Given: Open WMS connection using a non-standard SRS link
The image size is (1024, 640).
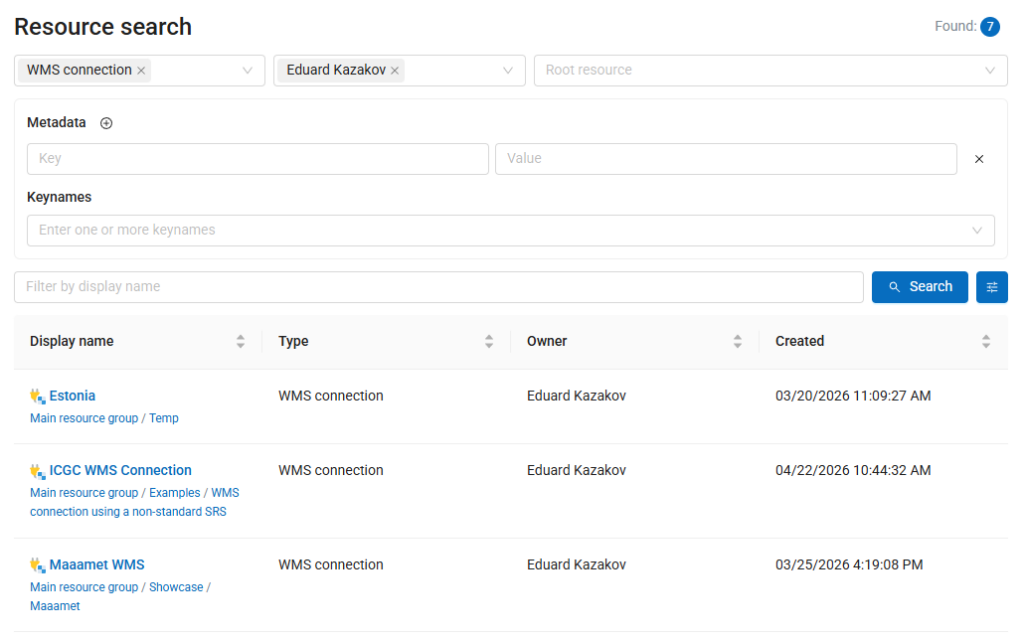Looking at the screenshot, I should point(135,502).
